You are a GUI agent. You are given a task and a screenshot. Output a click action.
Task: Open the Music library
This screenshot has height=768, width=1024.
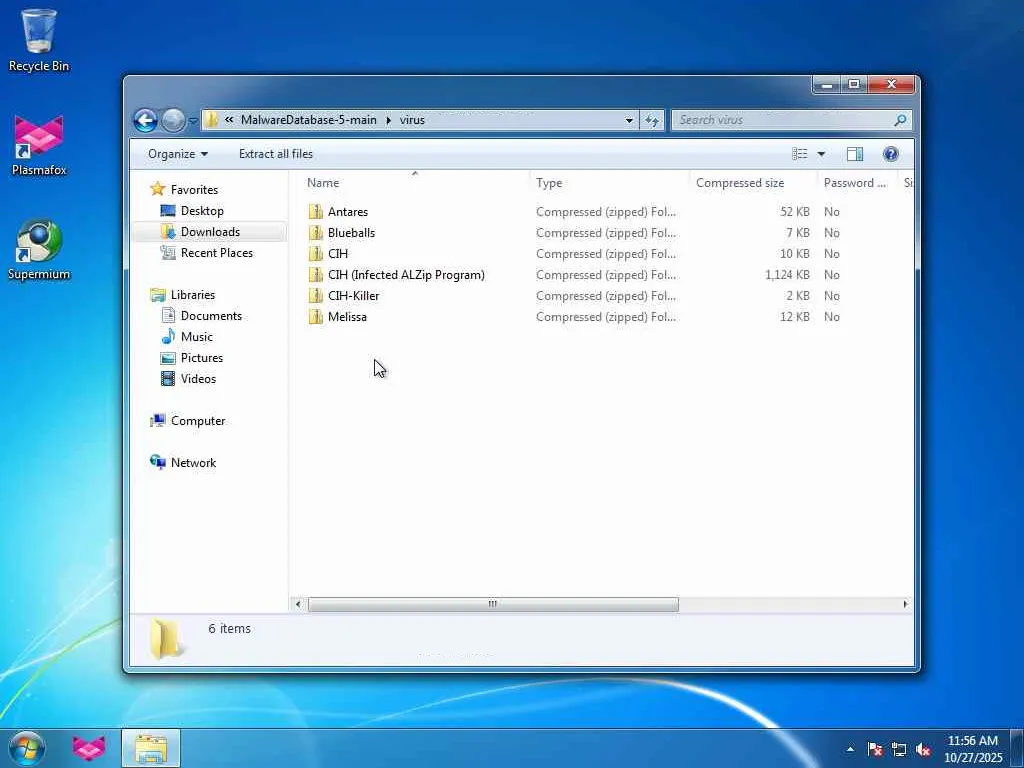(197, 337)
